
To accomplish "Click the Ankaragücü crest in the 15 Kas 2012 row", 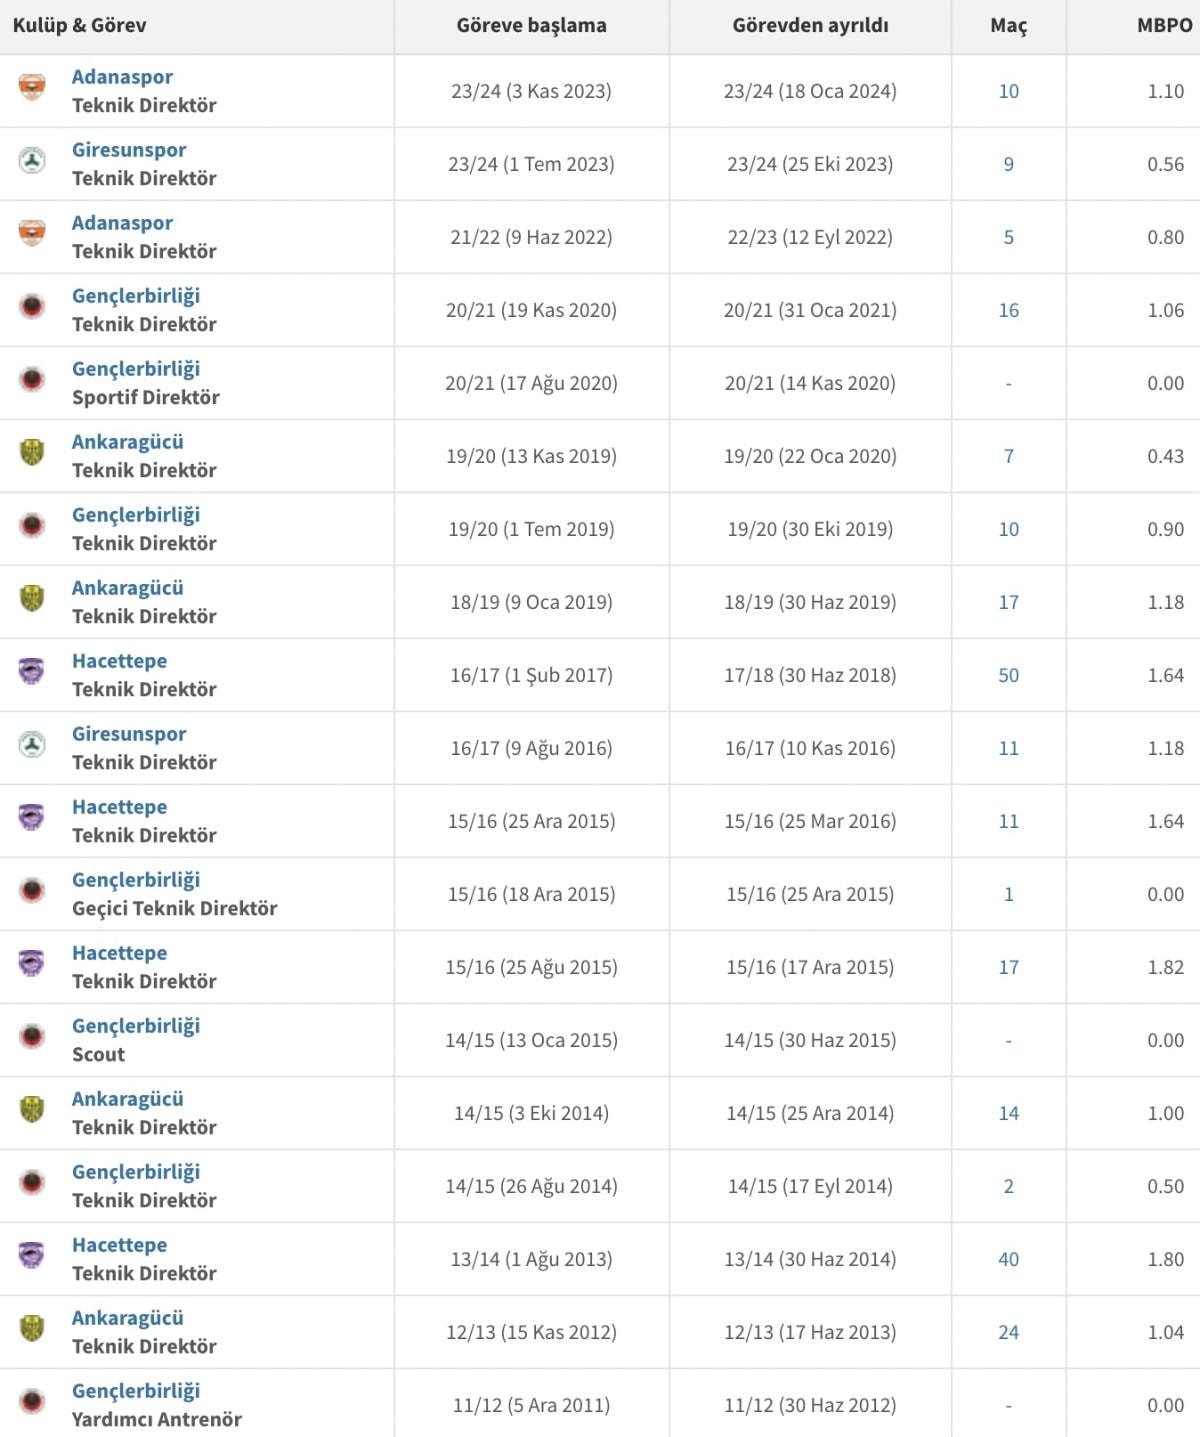I will tap(32, 1329).
